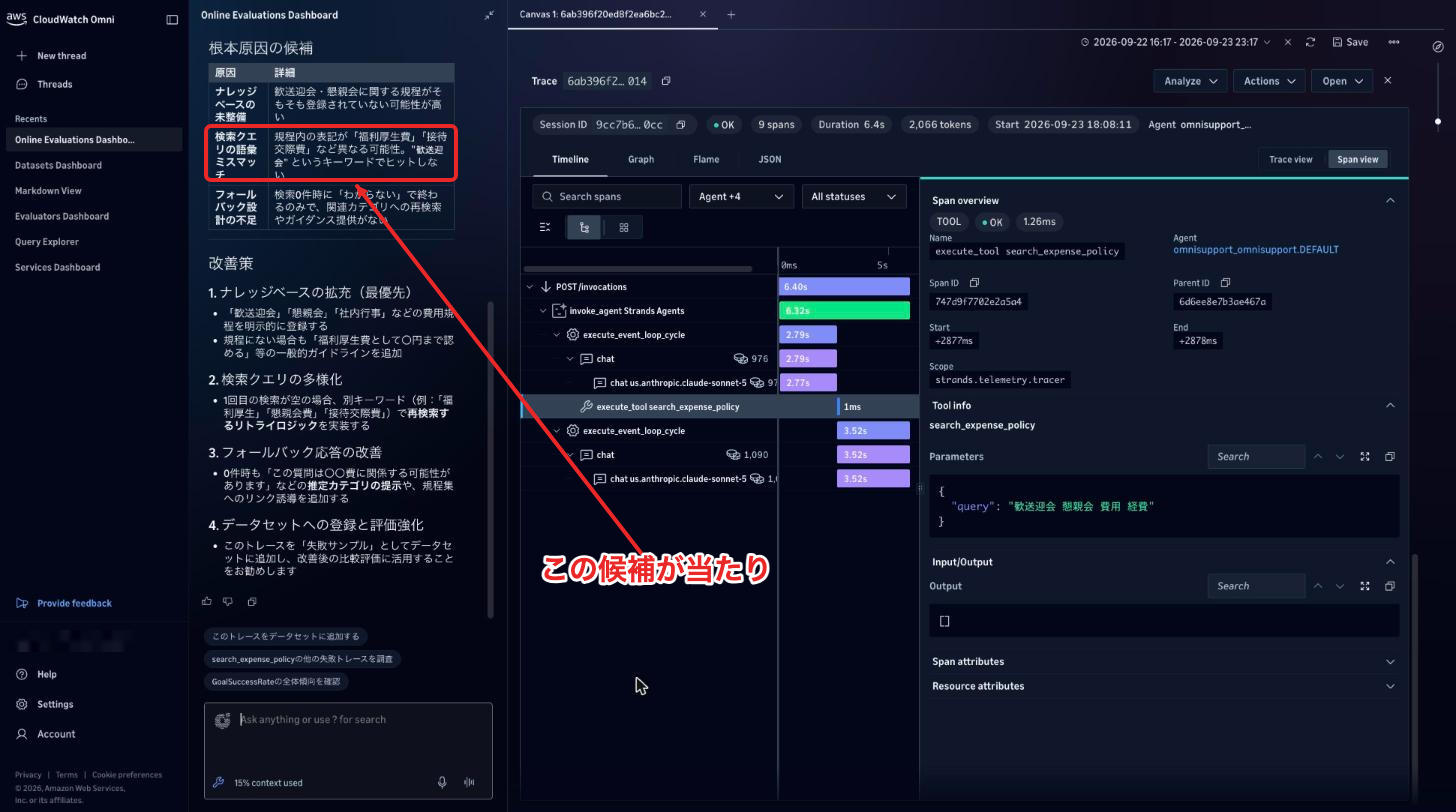Collapse the Tool info section
1456x812 pixels.
tap(1390, 405)
